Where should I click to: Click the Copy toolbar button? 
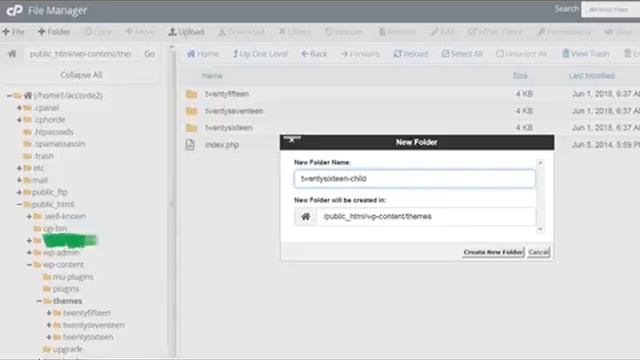[x=98, y=31]
